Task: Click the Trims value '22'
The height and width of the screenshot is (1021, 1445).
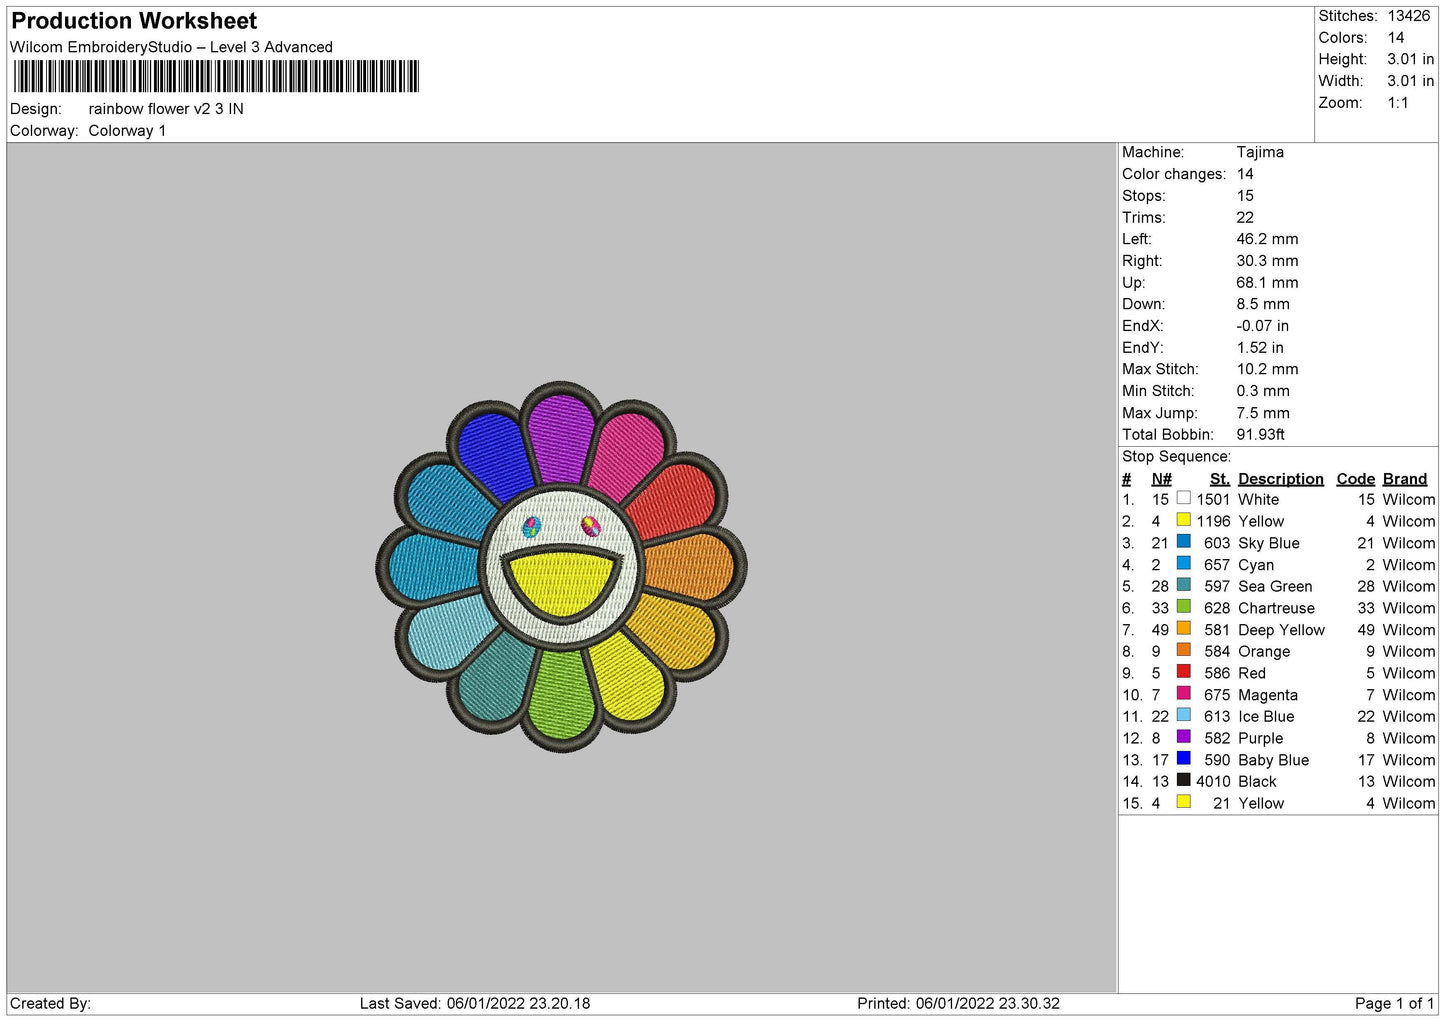Action: pos(1245,217)
